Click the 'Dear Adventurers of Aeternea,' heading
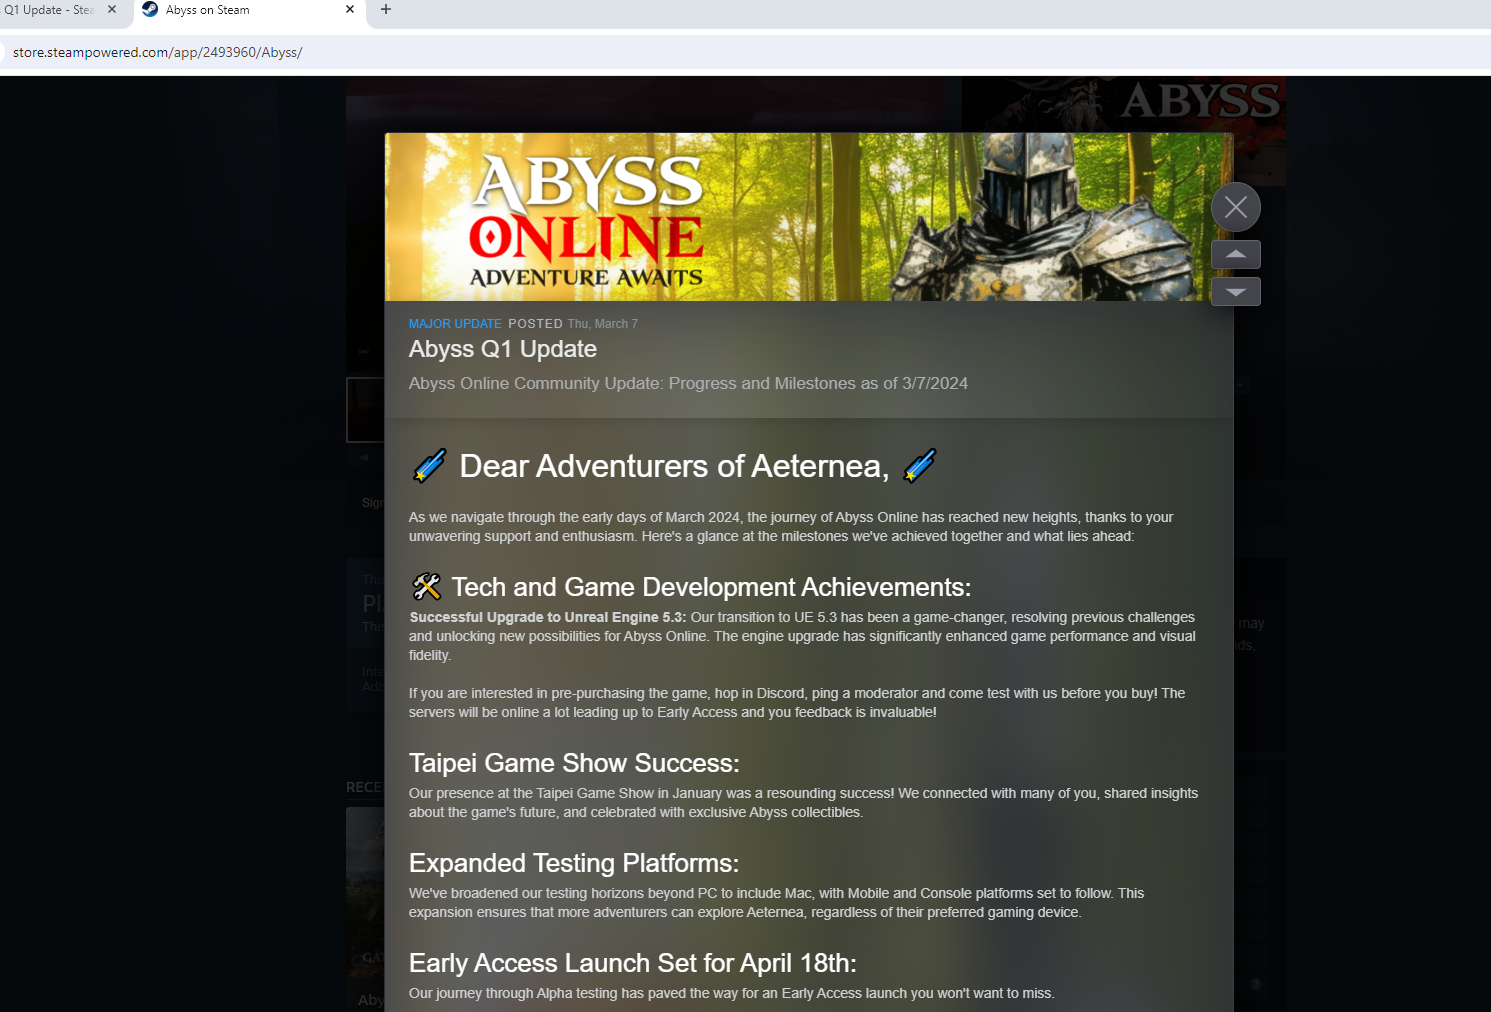Image resolution: width=1491 pixels, height=1012 pixels. [x=674, y=466]
